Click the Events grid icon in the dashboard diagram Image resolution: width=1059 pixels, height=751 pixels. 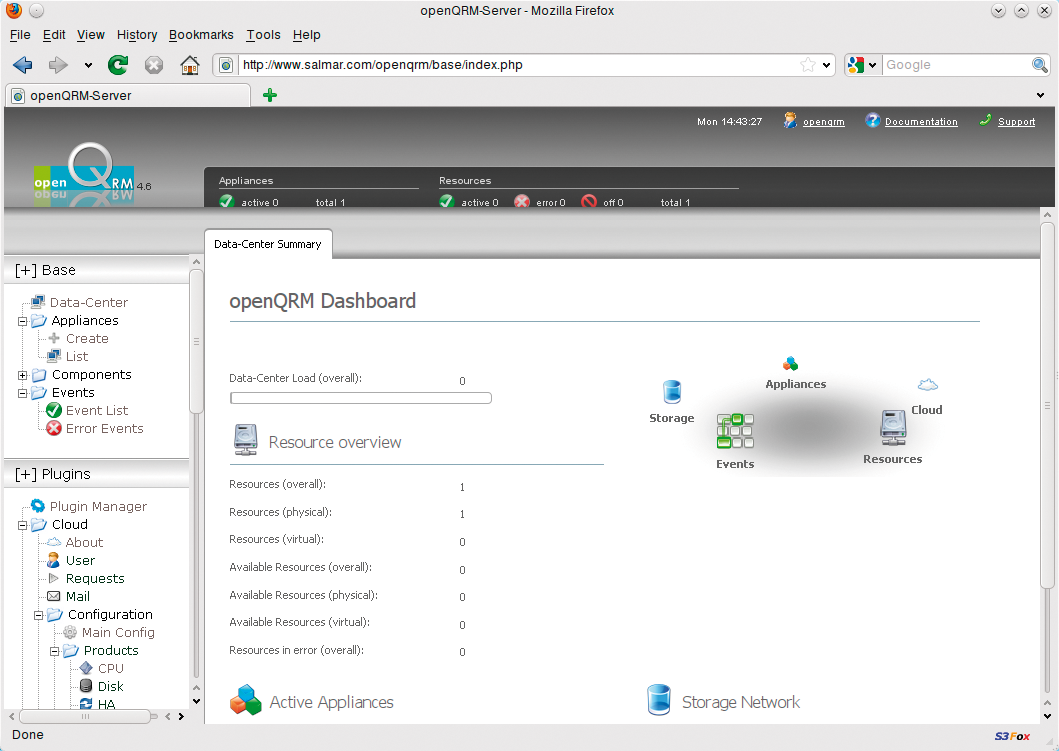tap(735, 431)
